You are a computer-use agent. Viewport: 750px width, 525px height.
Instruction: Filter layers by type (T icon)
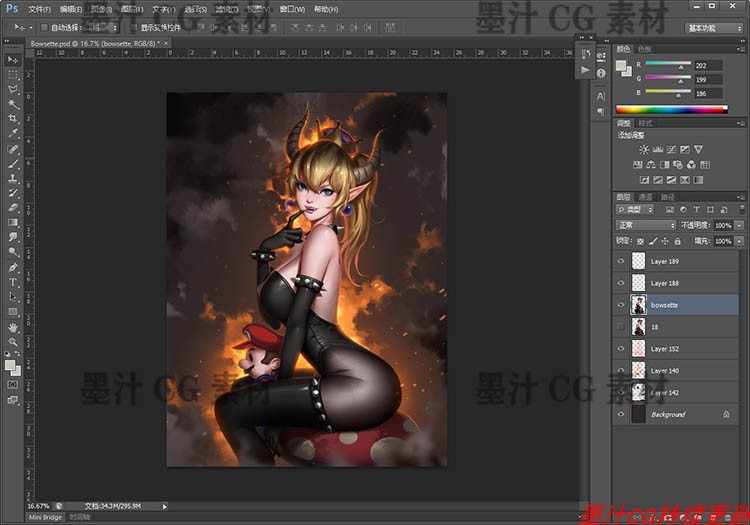click(x=696, y=210)
